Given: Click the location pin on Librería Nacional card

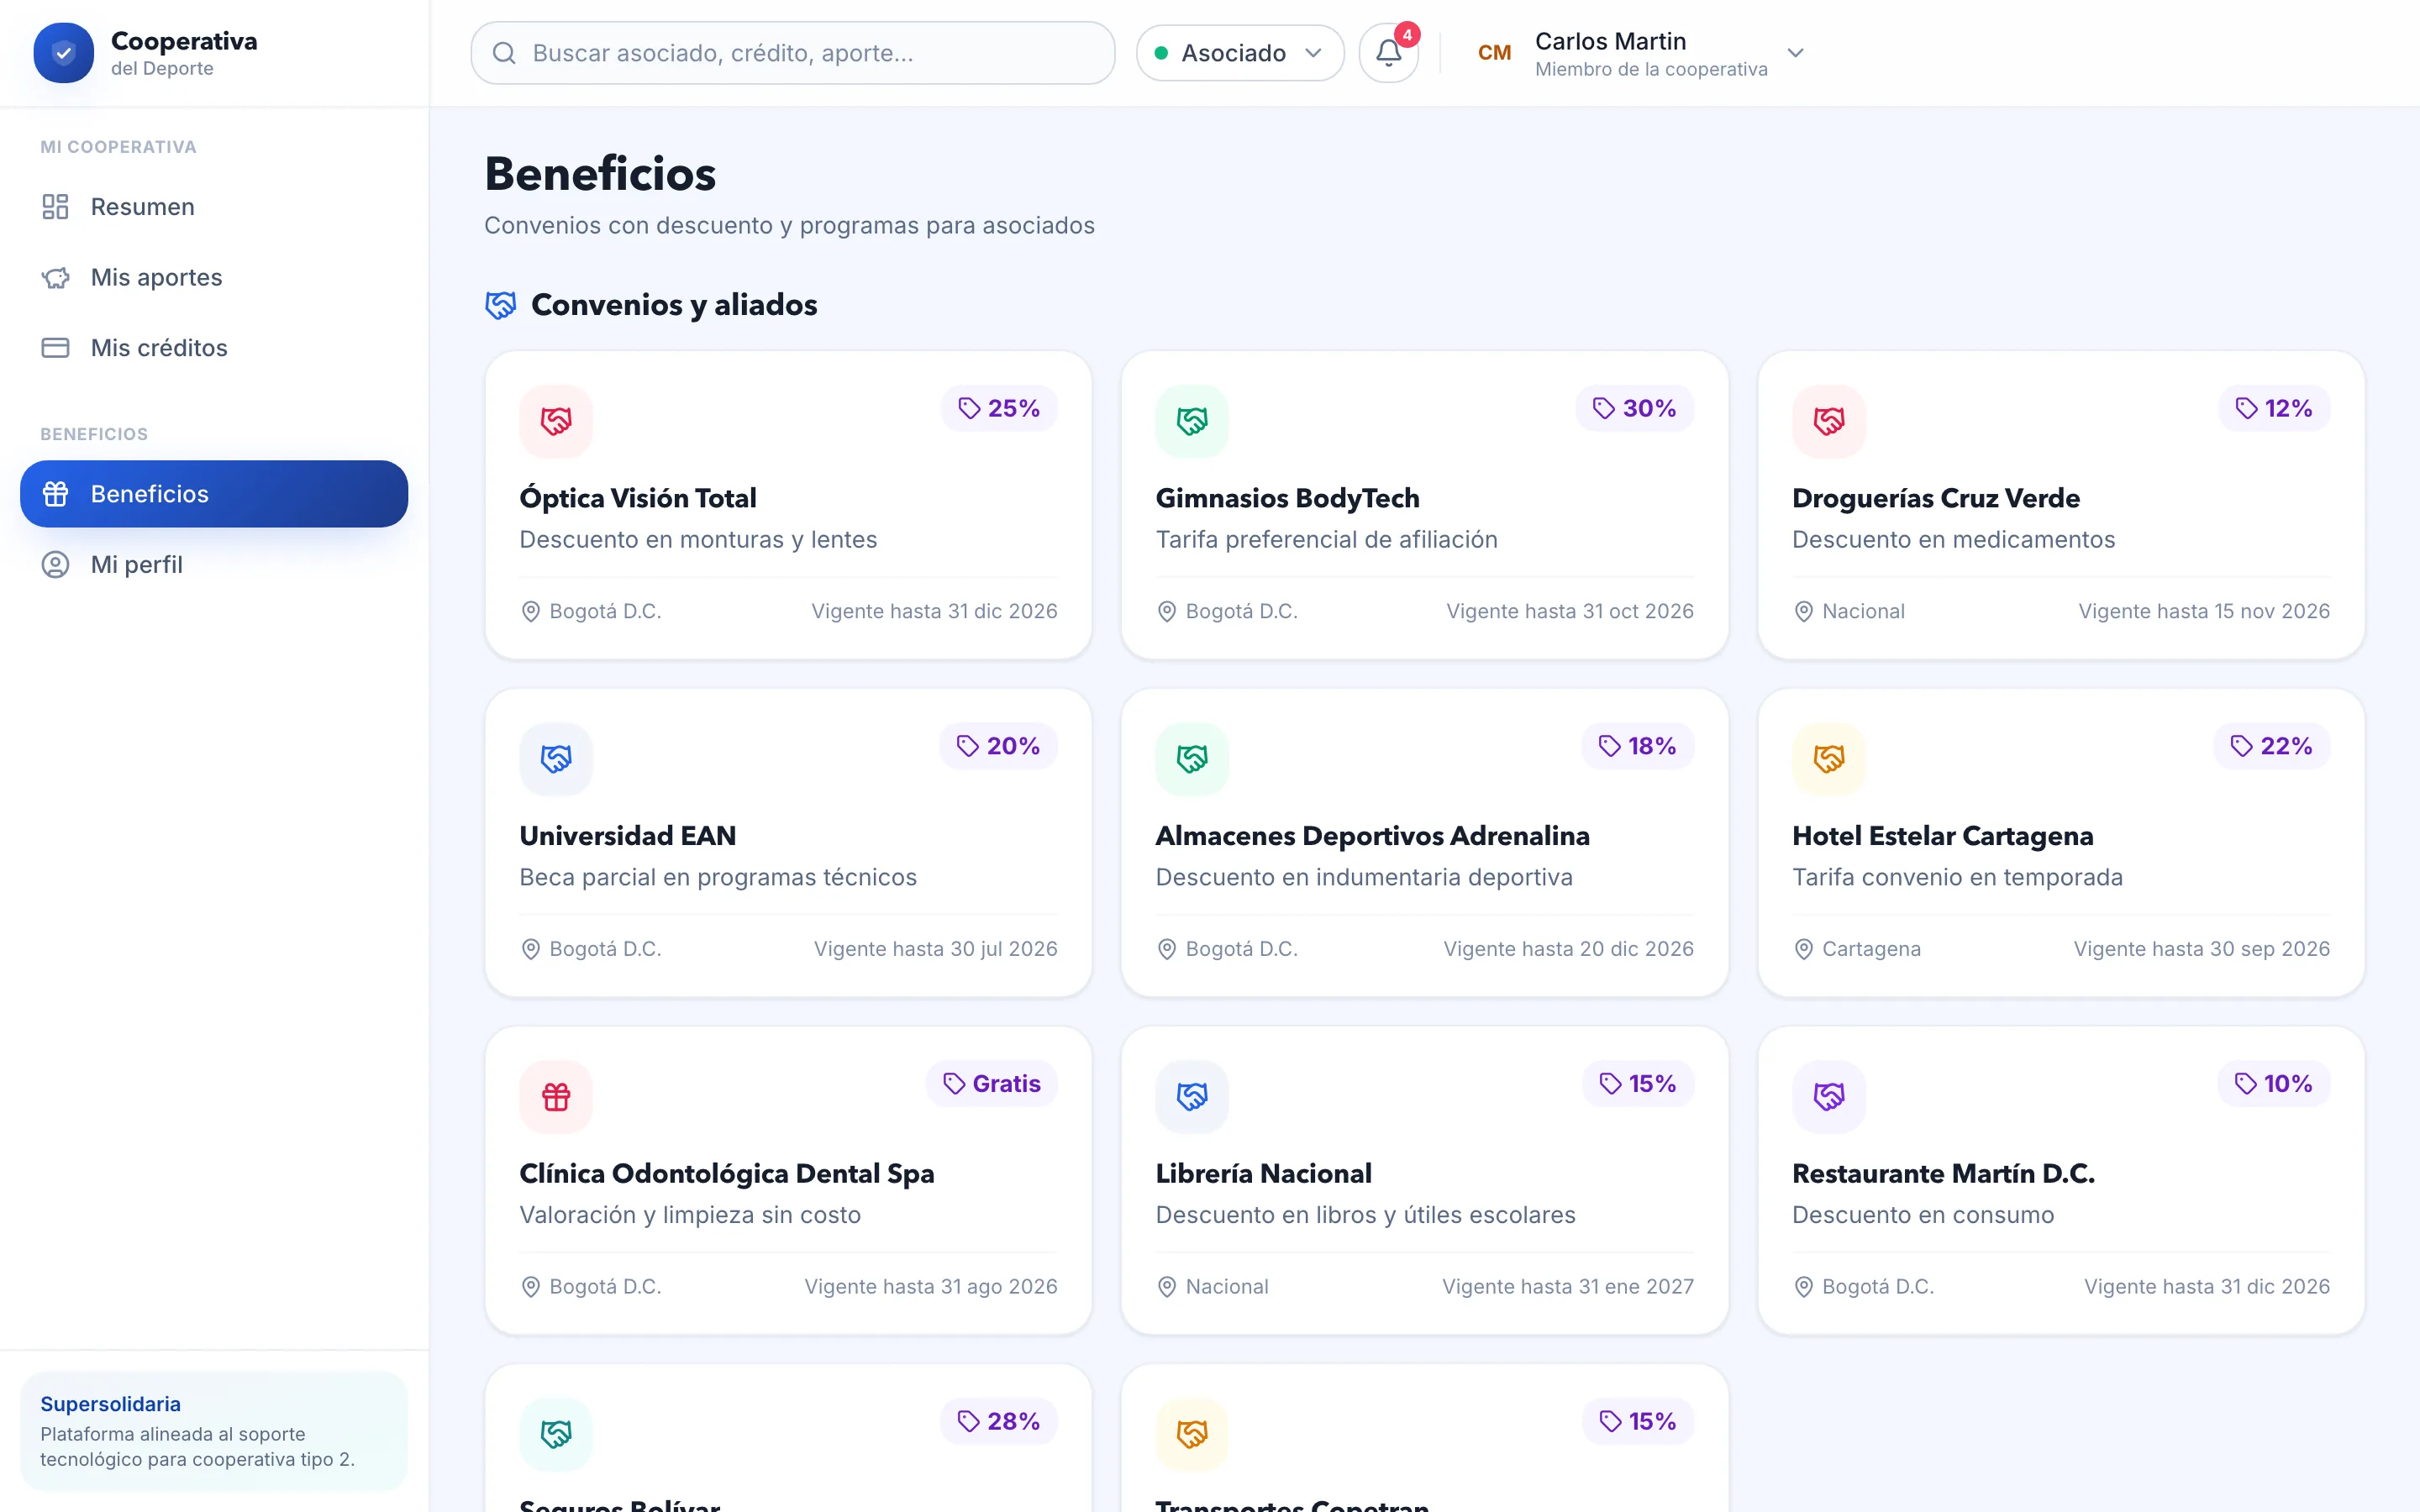Looking at the screenshot, I should pos(1166,1287).
